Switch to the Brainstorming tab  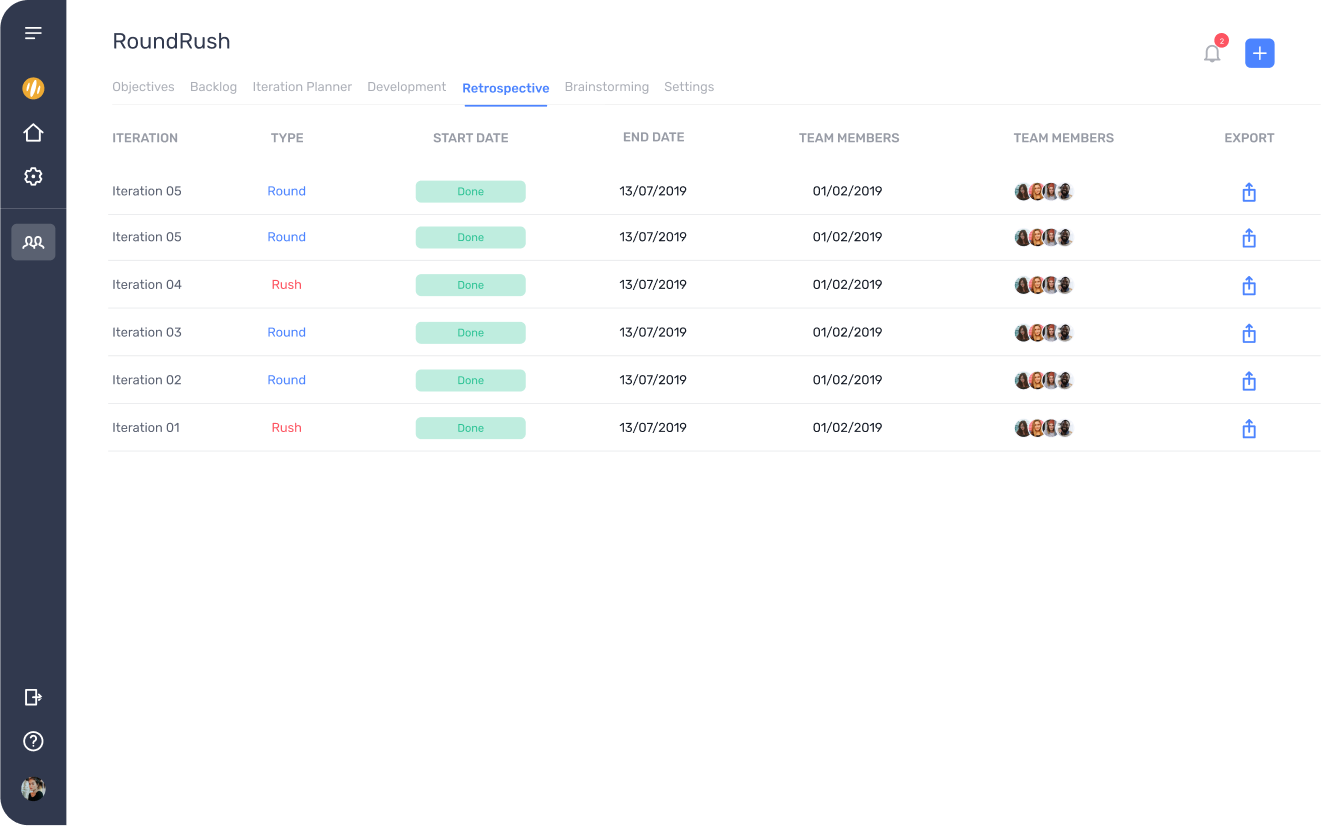click(606, 87)
